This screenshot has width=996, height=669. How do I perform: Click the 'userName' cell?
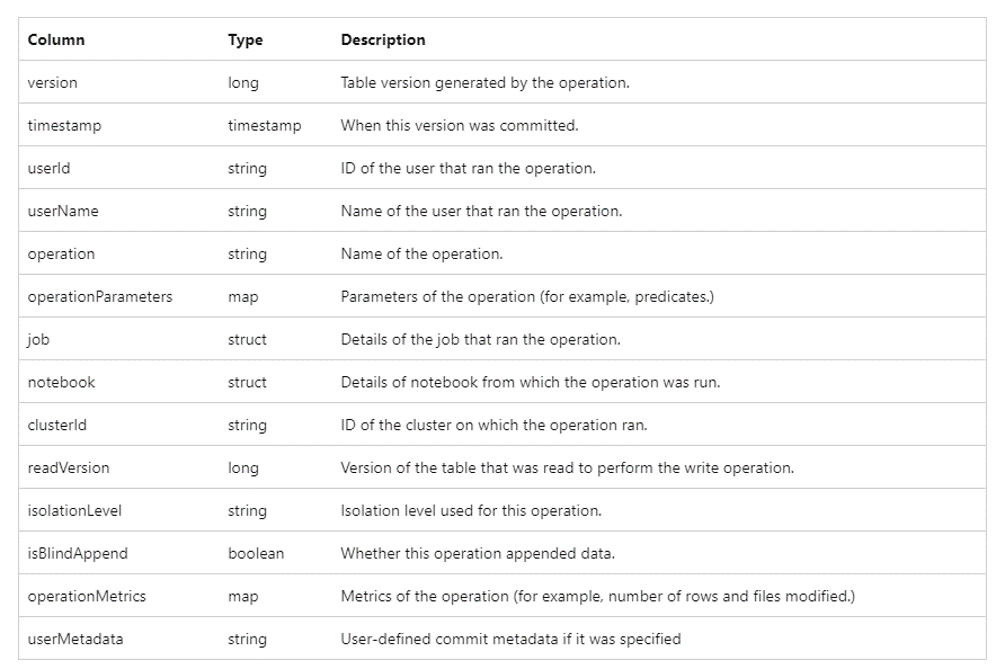click(63, 211)
